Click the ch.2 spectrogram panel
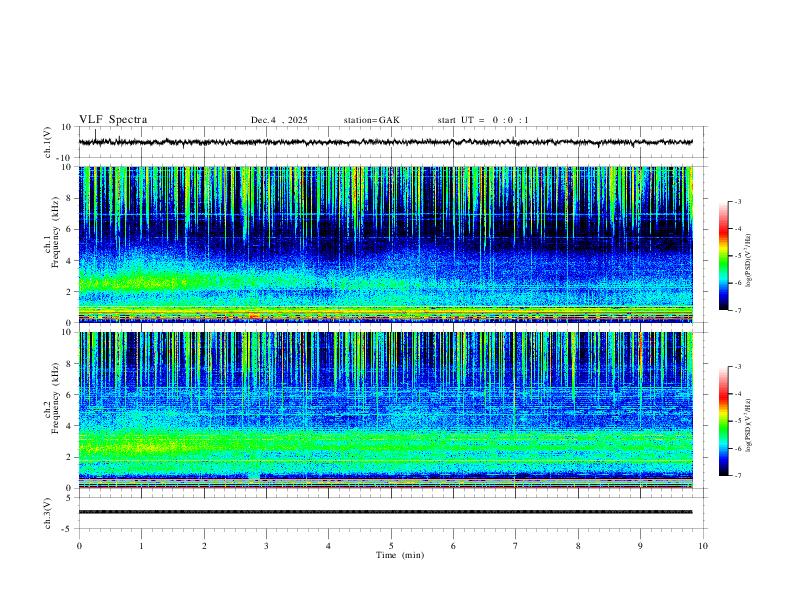The height and width of the screenshot is (612, 792). [x=385, y=410]
